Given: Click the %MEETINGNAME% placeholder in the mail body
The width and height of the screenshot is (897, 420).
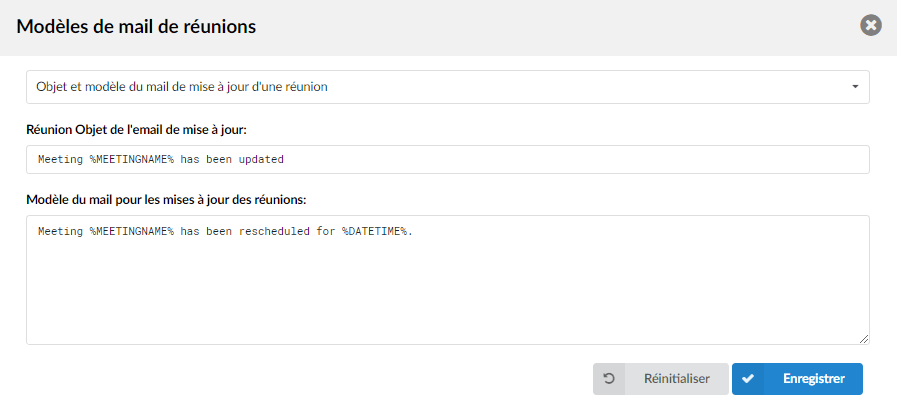Looking at the screenshot, I should click(x=131, y=232).
